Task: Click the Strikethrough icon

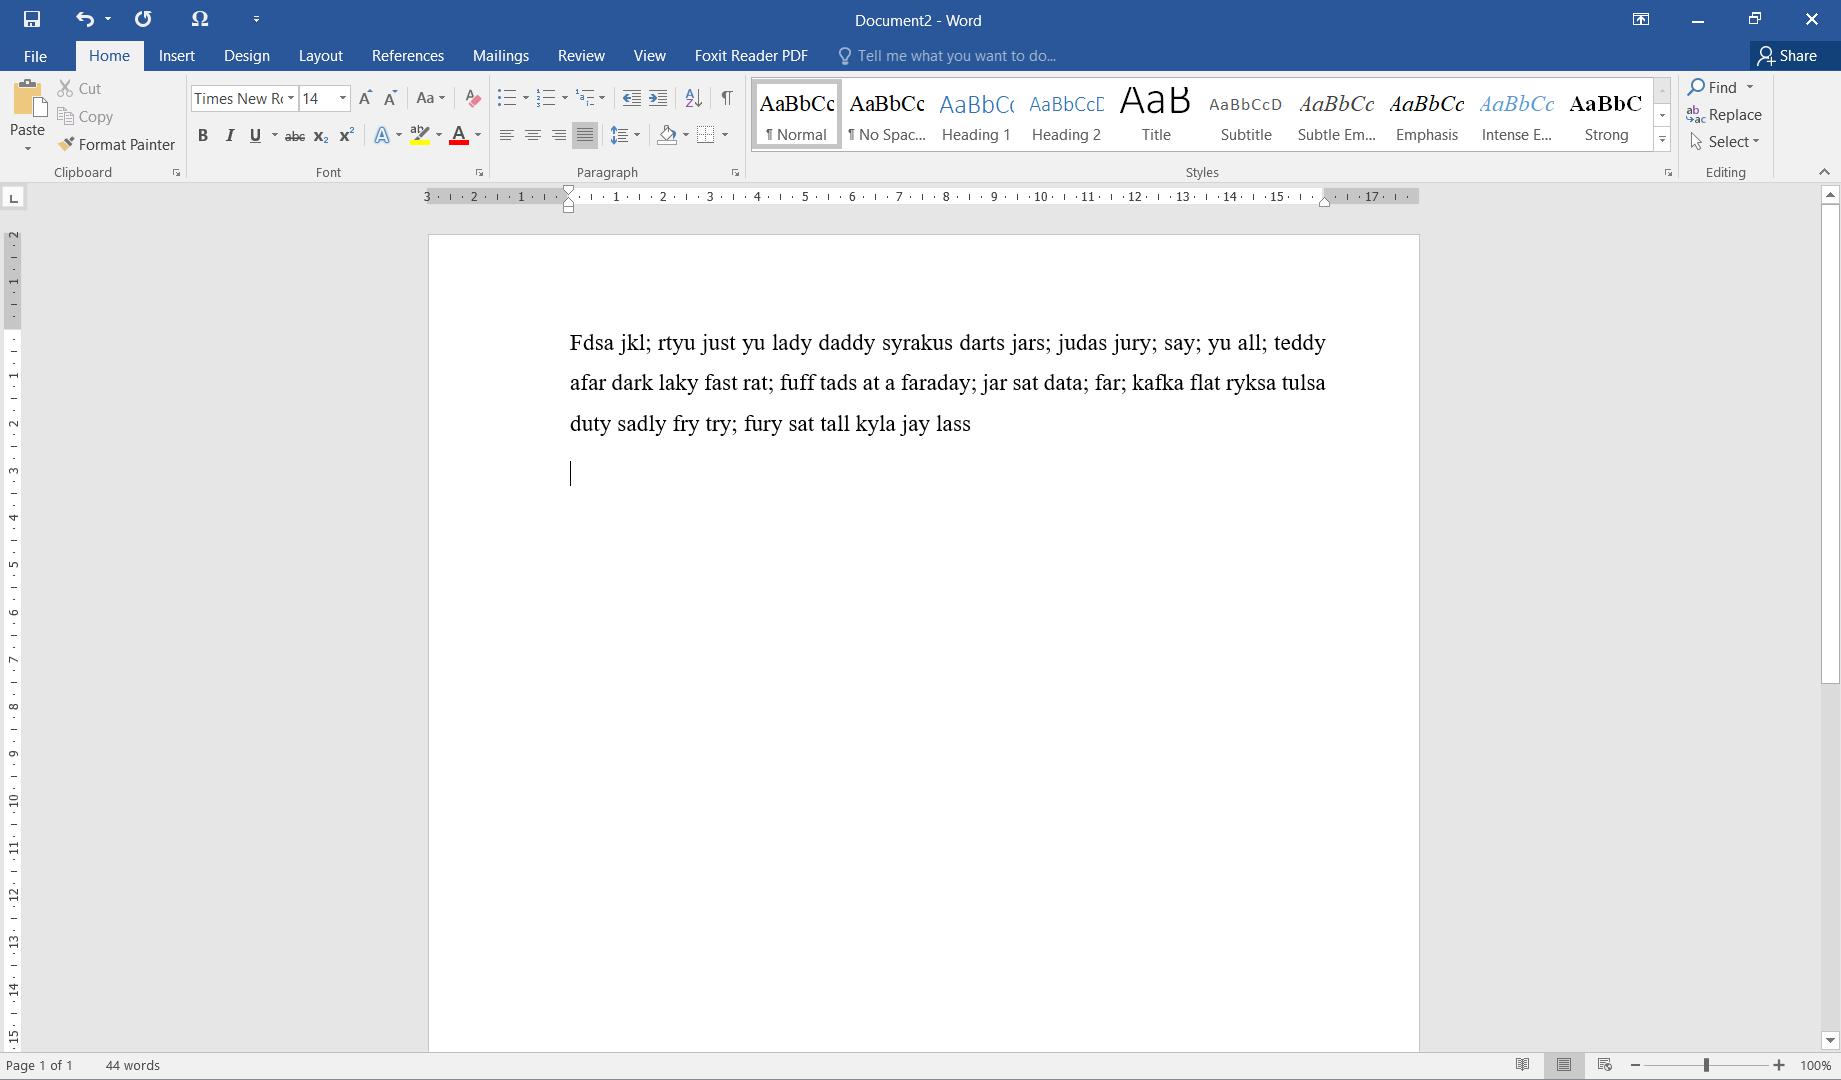Action: click(294, 136)
